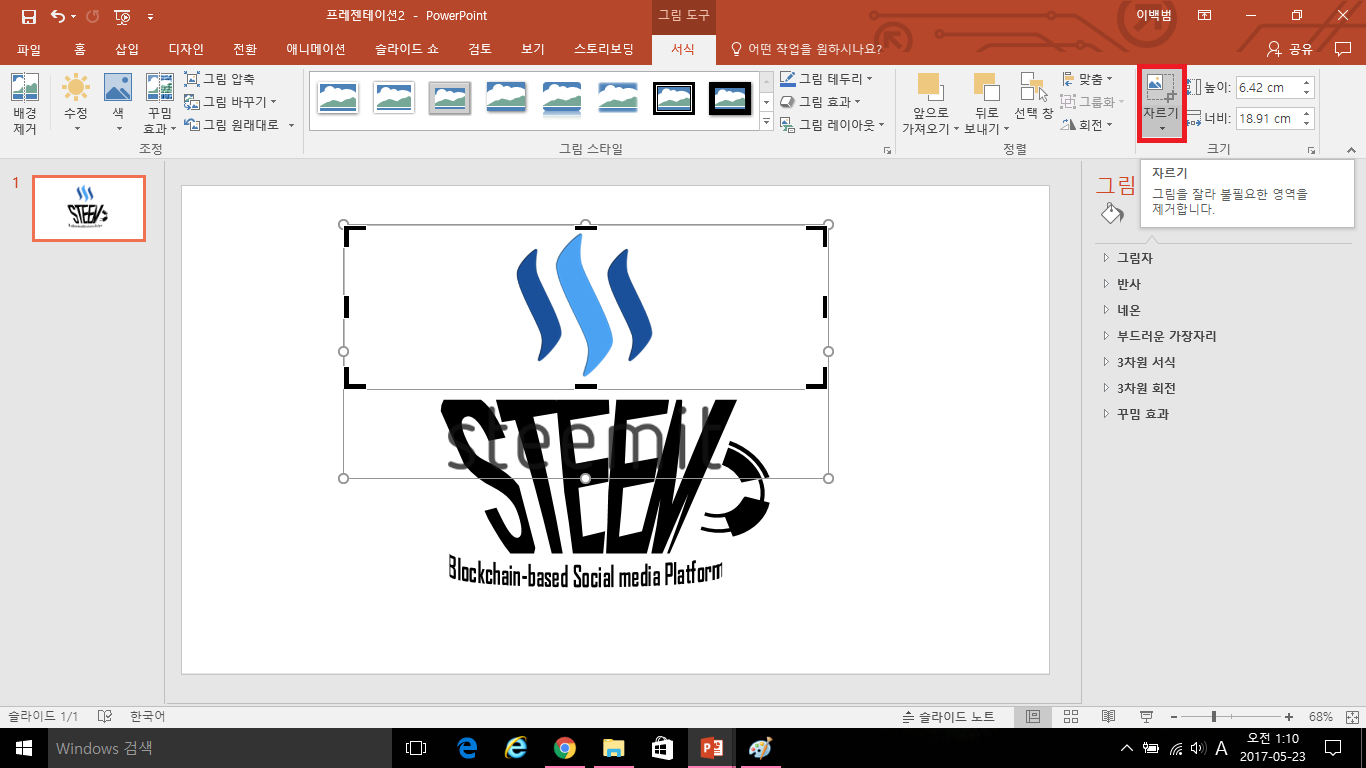The image size is (1366, 768).
Task: Click Send Backward (뒤로 보내기) icon
Action: (986, 87)
